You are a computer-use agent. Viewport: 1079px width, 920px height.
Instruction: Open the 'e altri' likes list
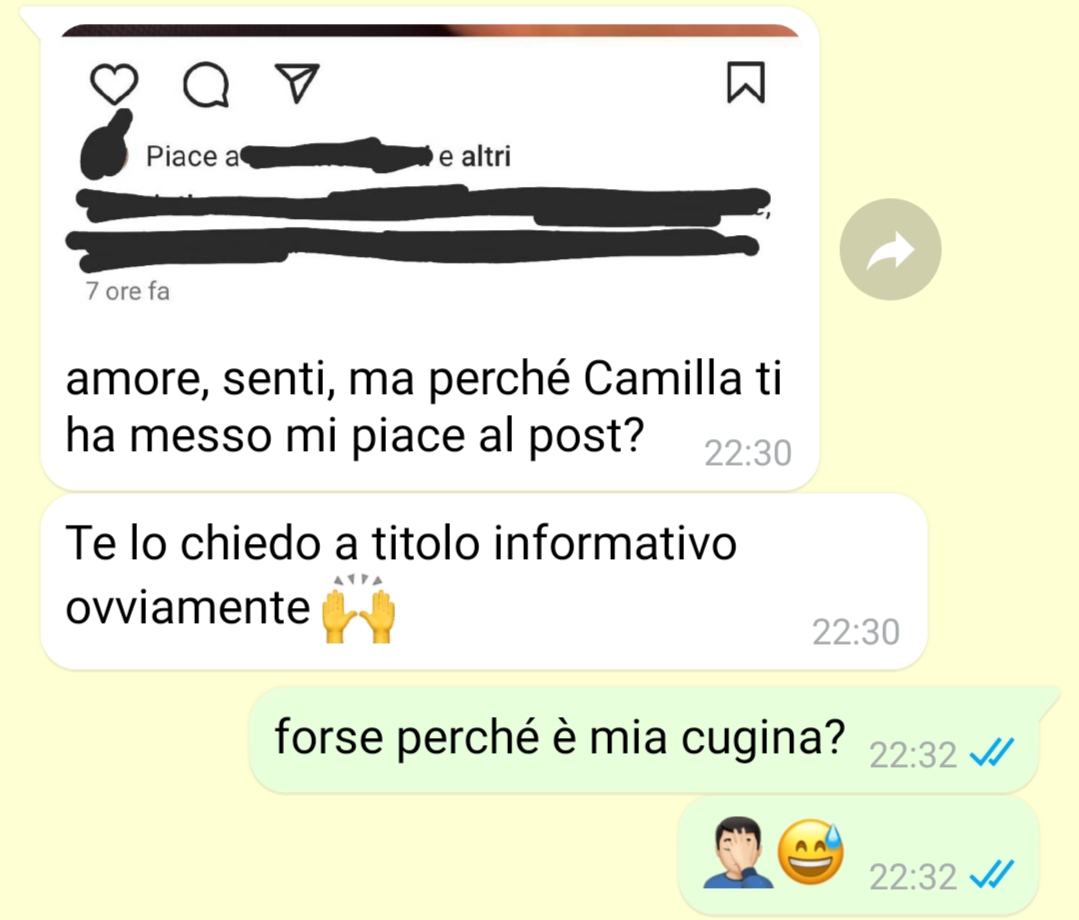click(x=475, y=157)
